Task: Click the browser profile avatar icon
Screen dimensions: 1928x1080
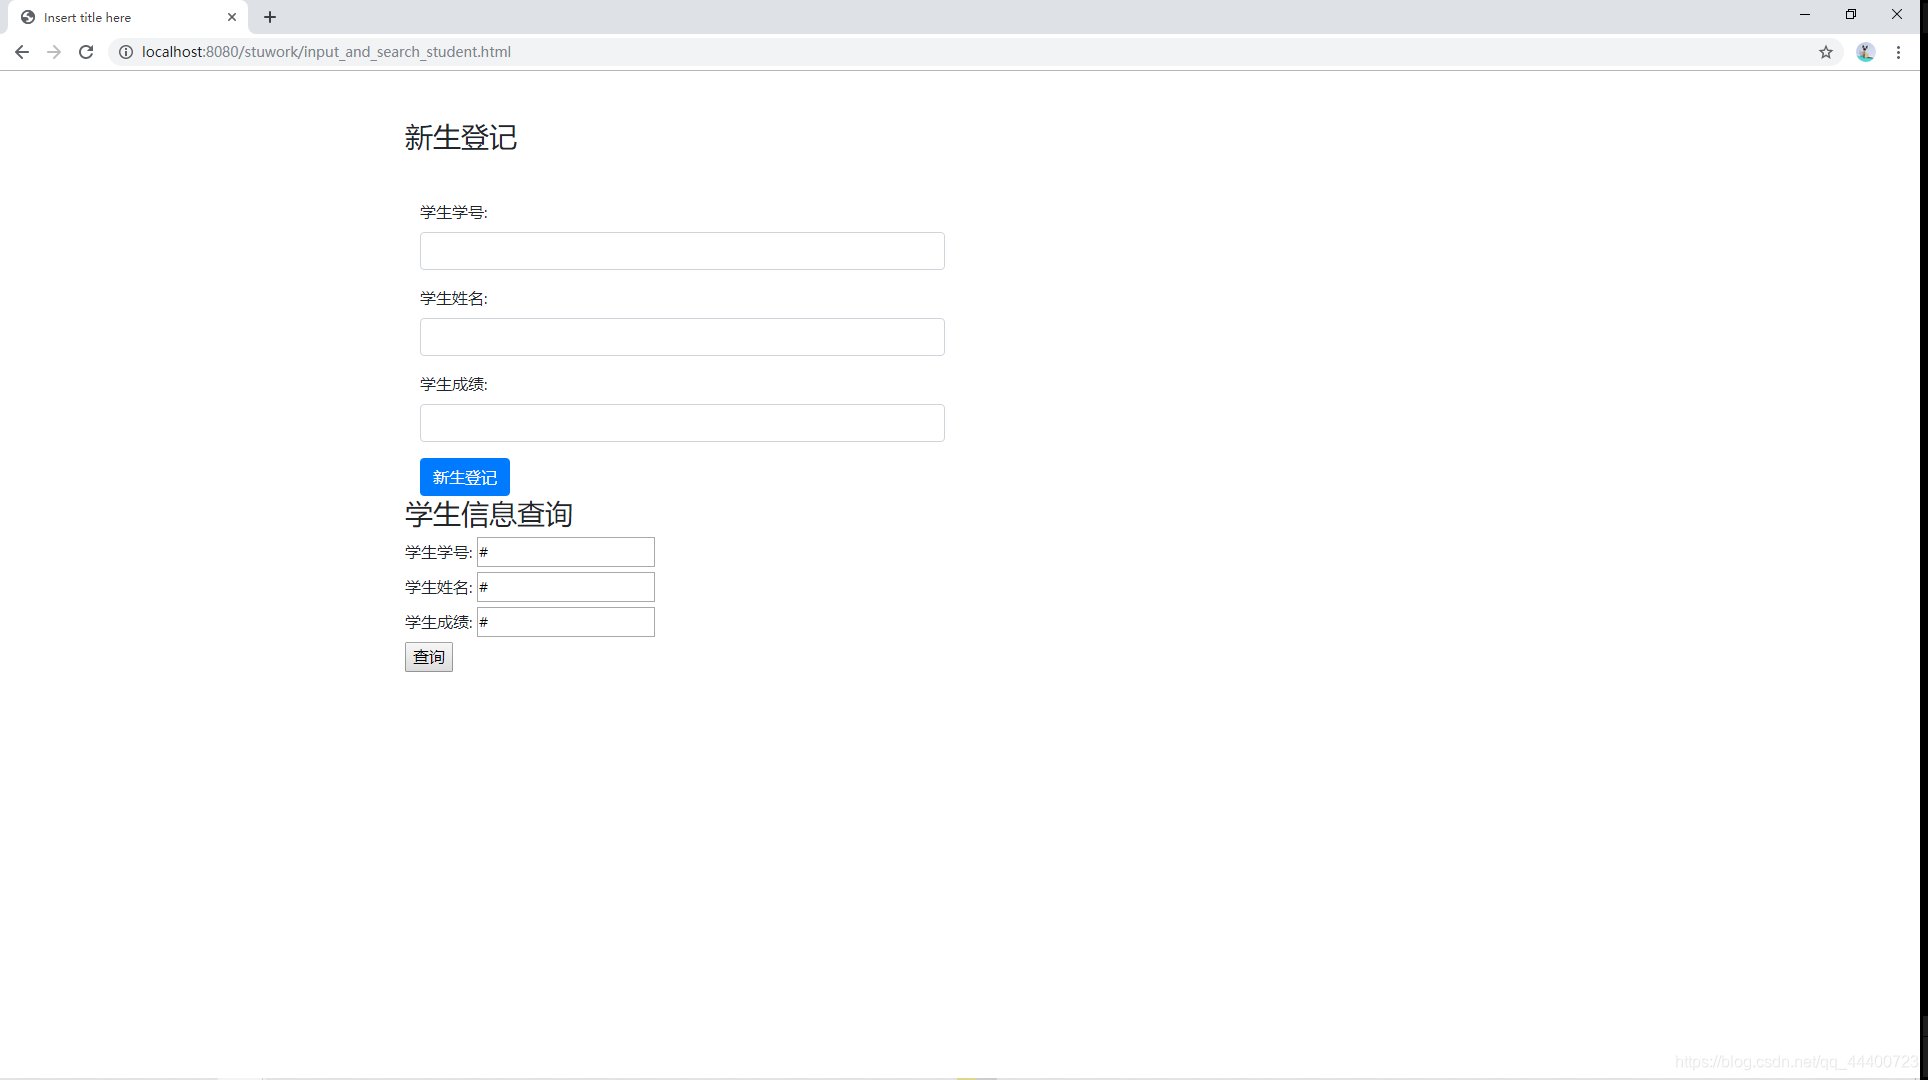Action: coord(1867,52)
